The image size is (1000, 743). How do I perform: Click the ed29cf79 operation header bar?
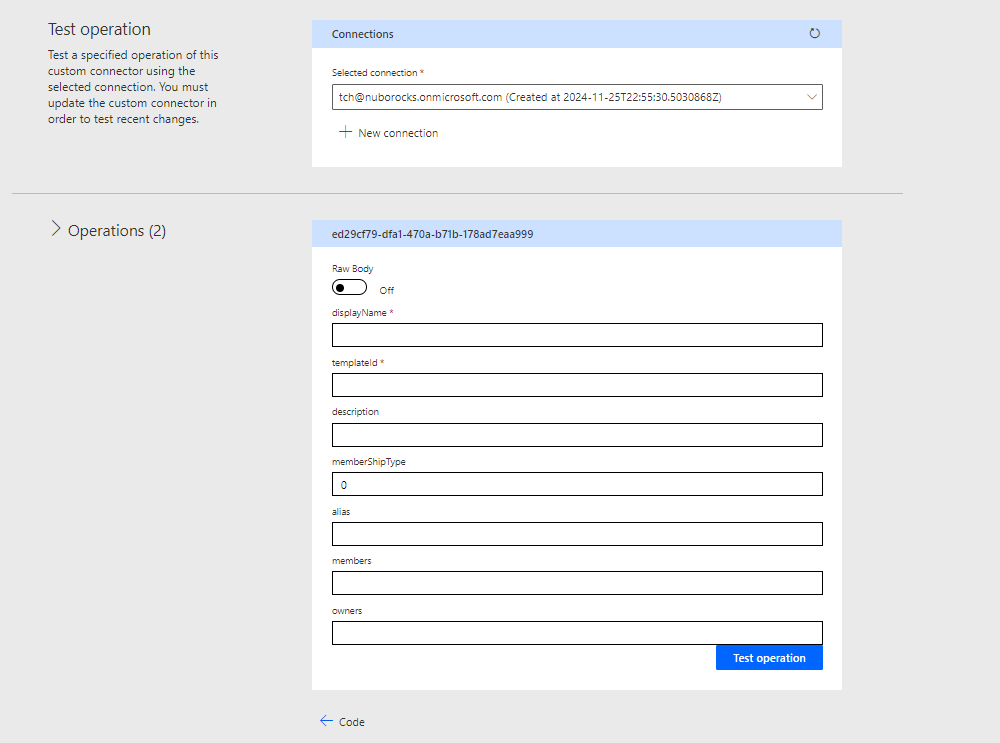pos(577,233)
